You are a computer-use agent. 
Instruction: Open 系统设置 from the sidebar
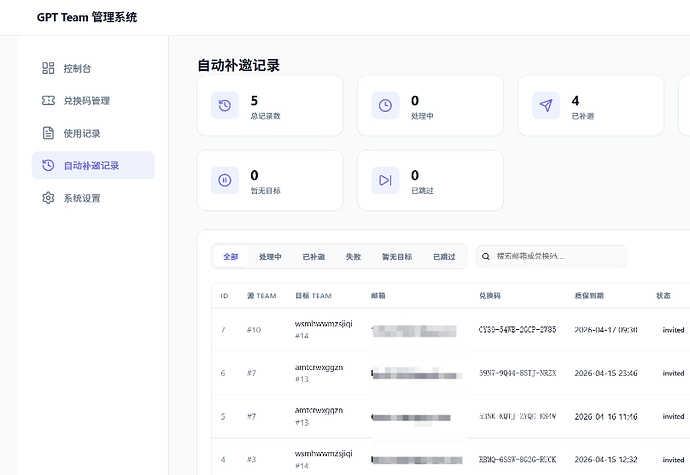[93, 198]
